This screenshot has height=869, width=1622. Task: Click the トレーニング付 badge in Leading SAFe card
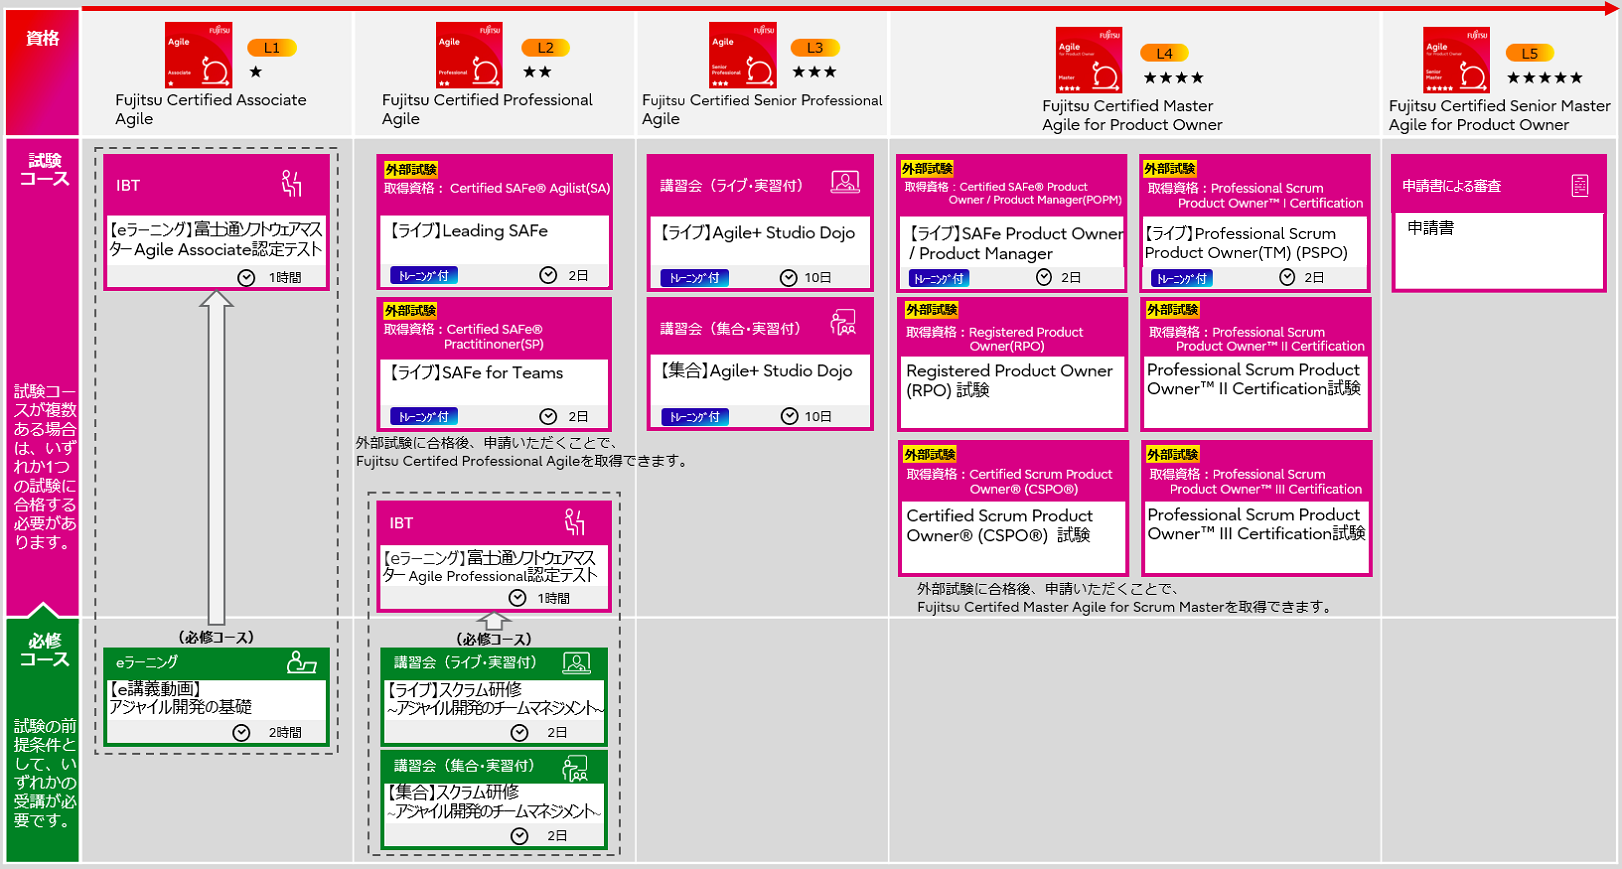(x=424, y=276)
